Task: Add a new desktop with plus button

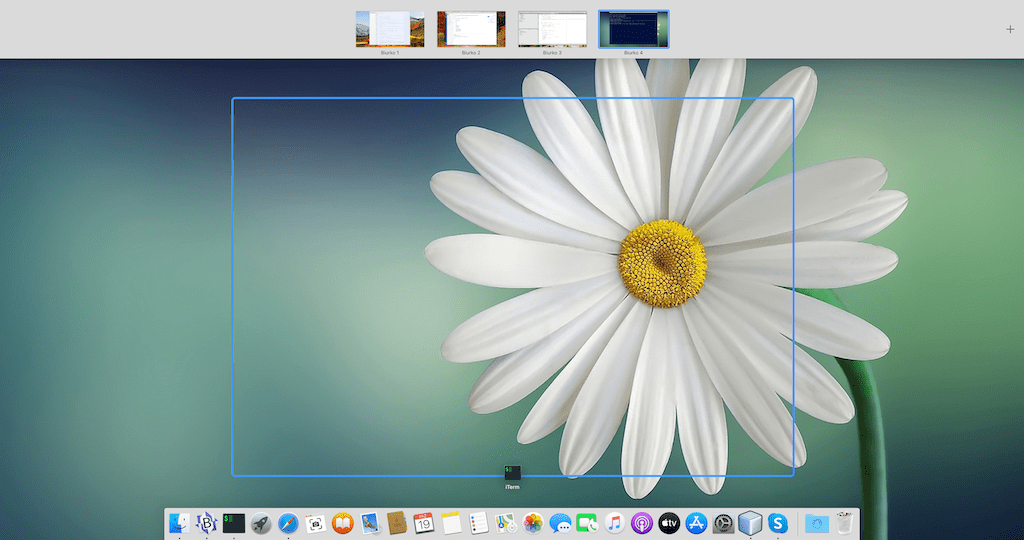Action: [x=1010, y=29]
